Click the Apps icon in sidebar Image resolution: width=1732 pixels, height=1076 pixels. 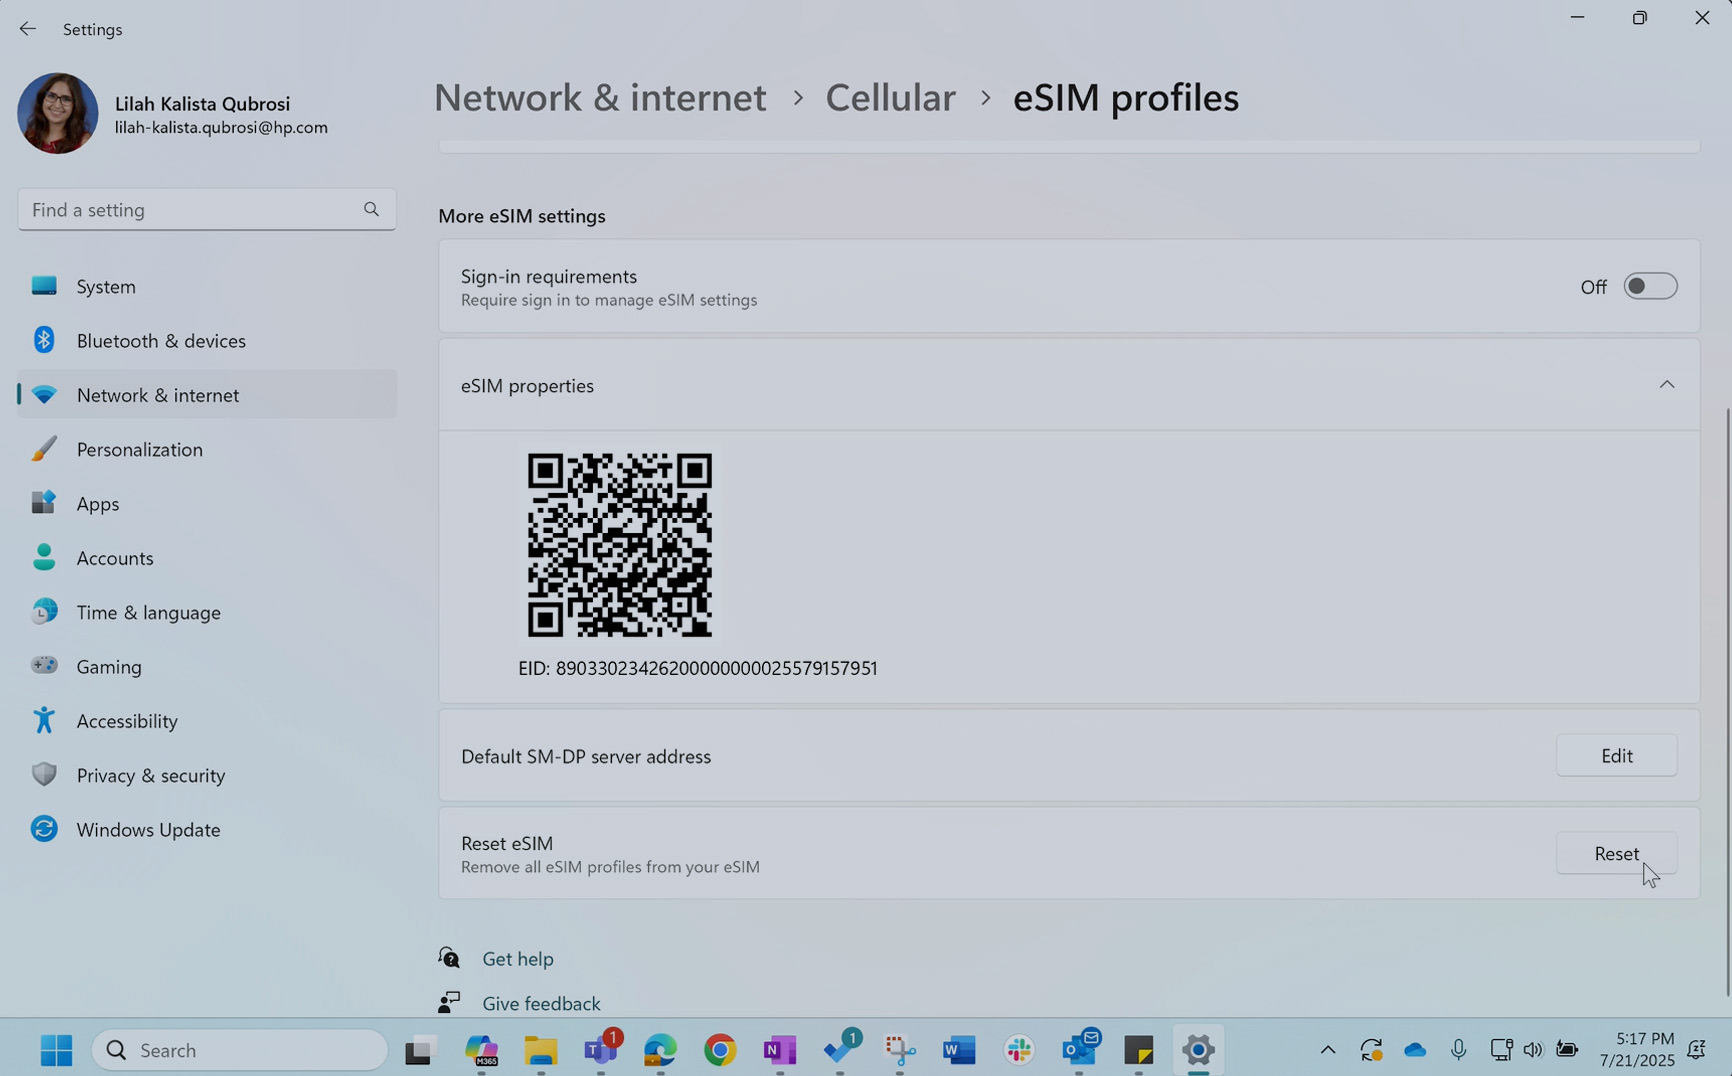pos(44,503)
